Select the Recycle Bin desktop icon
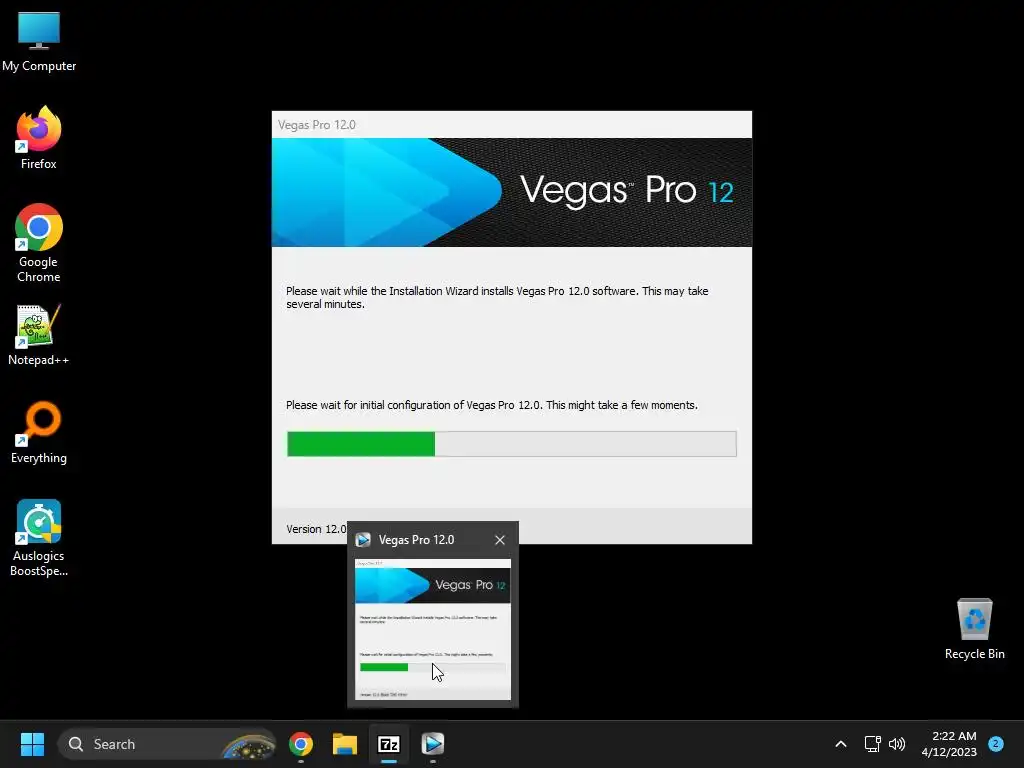This screenshot has width=1024, height=768. [x=974, y=629]
